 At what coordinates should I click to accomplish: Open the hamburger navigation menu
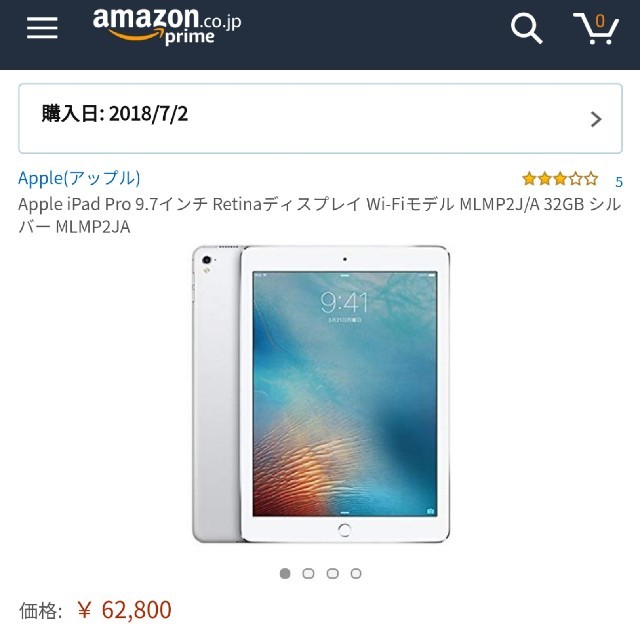pyautogui.click(x=42, y=28)
